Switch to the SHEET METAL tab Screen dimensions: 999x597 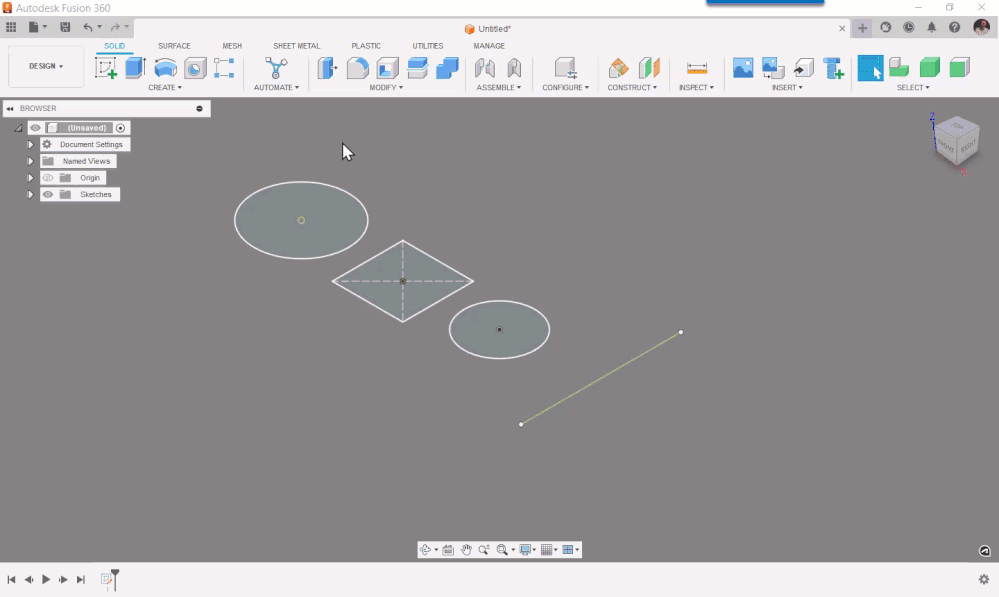point(296,46)
